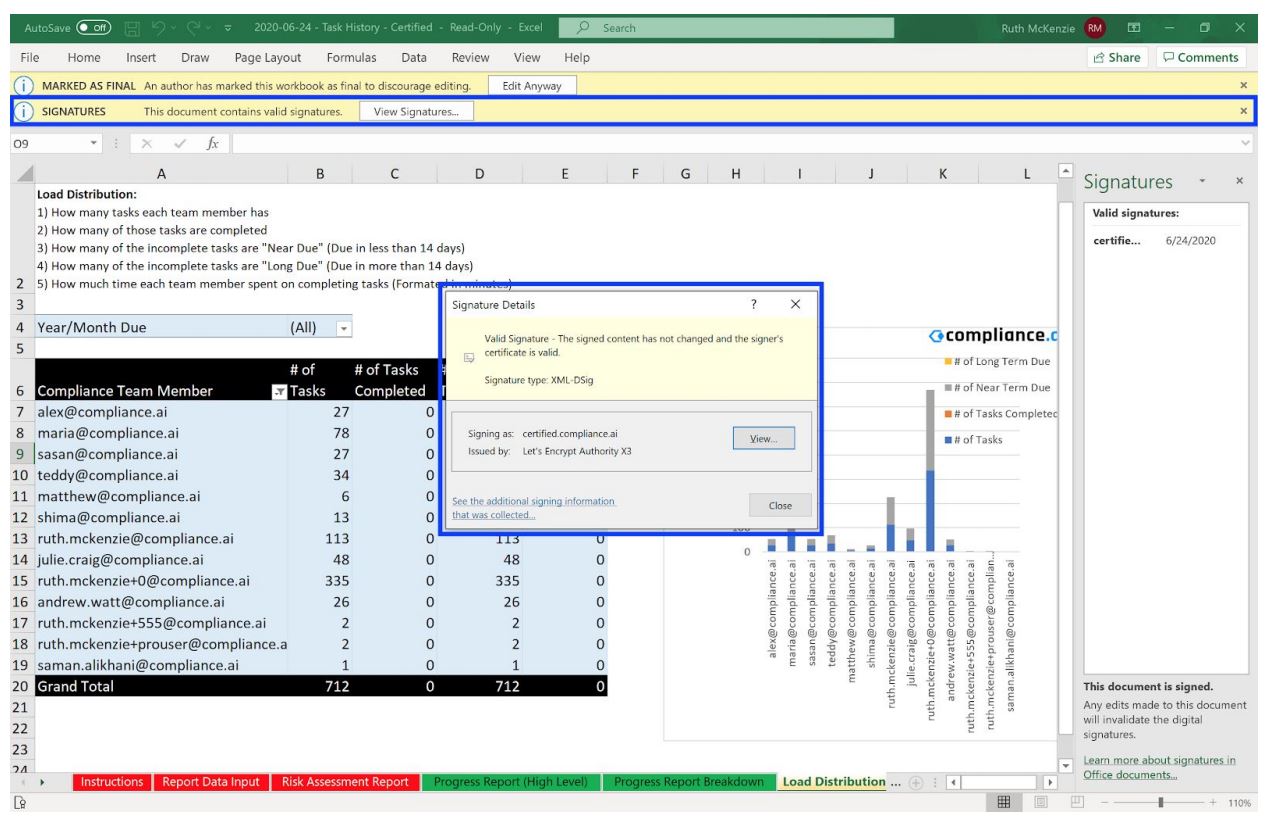Open the View ribbon tab
This screenshot has height=829, width=1273.
point(527,58)
